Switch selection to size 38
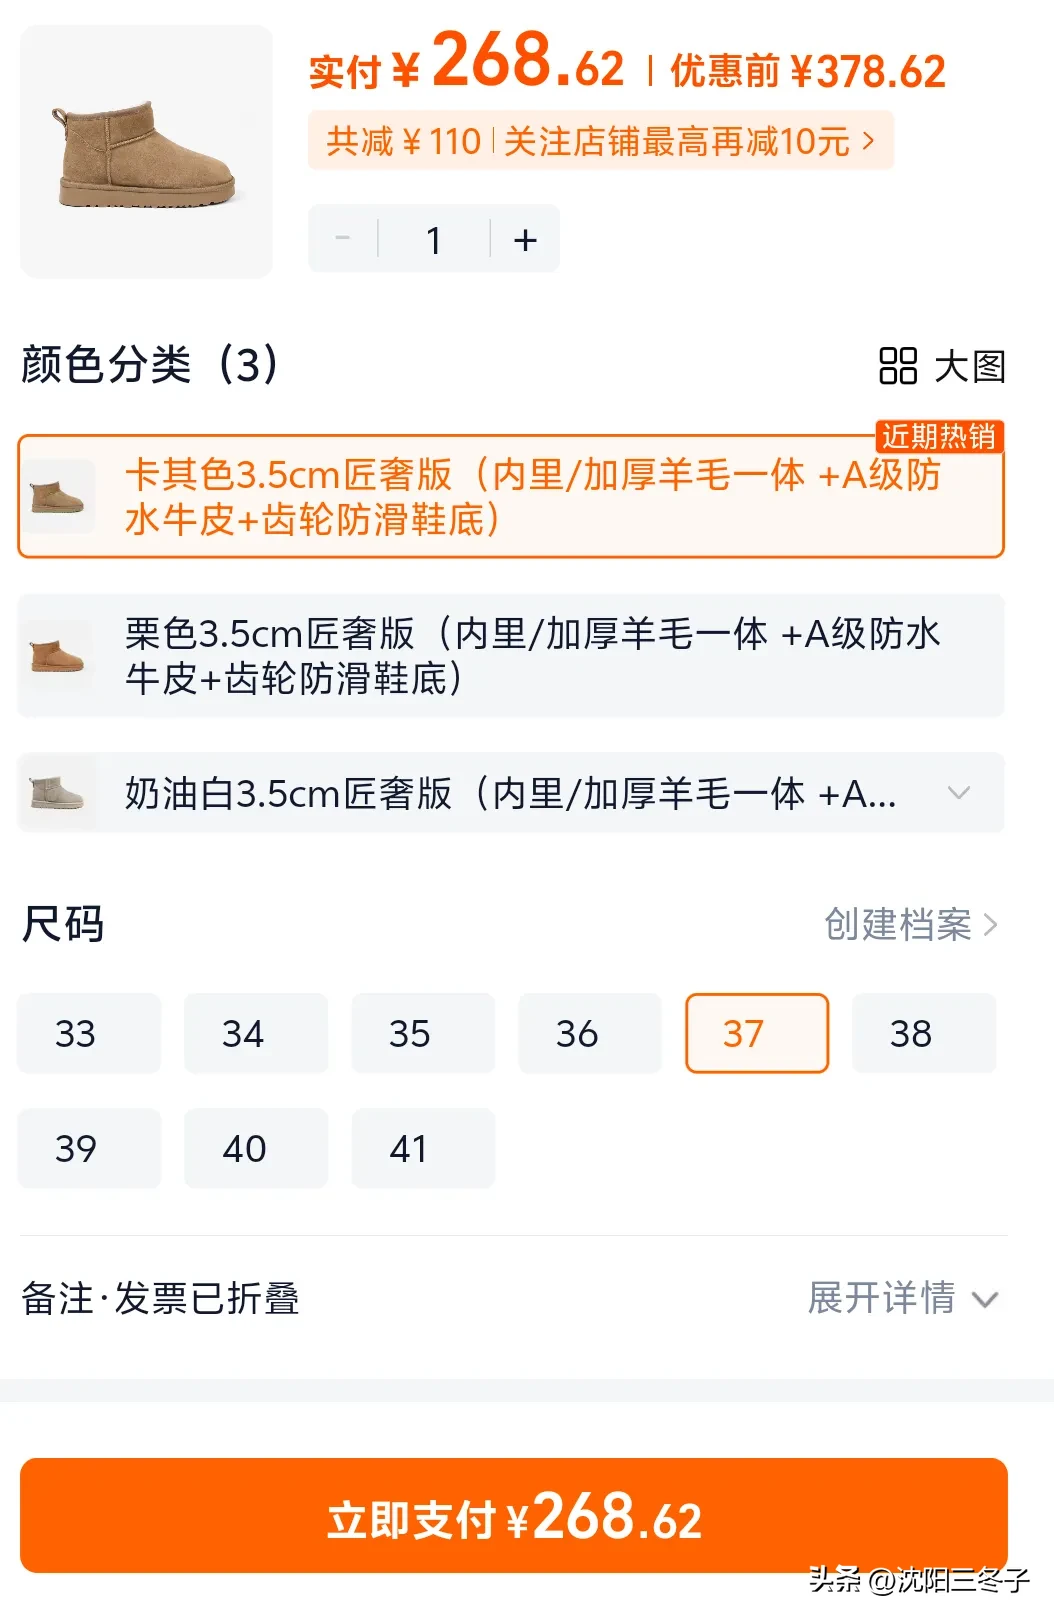This screenshot has height=1618, width=1054. pyautogui.click(x=924, y=1033)
